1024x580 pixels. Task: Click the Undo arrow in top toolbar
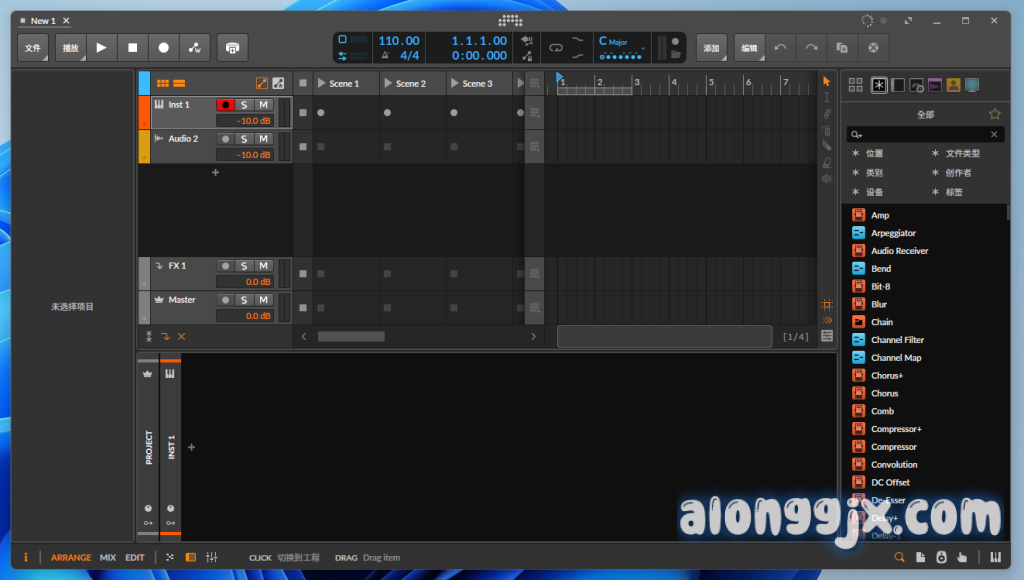click(780, 47)
